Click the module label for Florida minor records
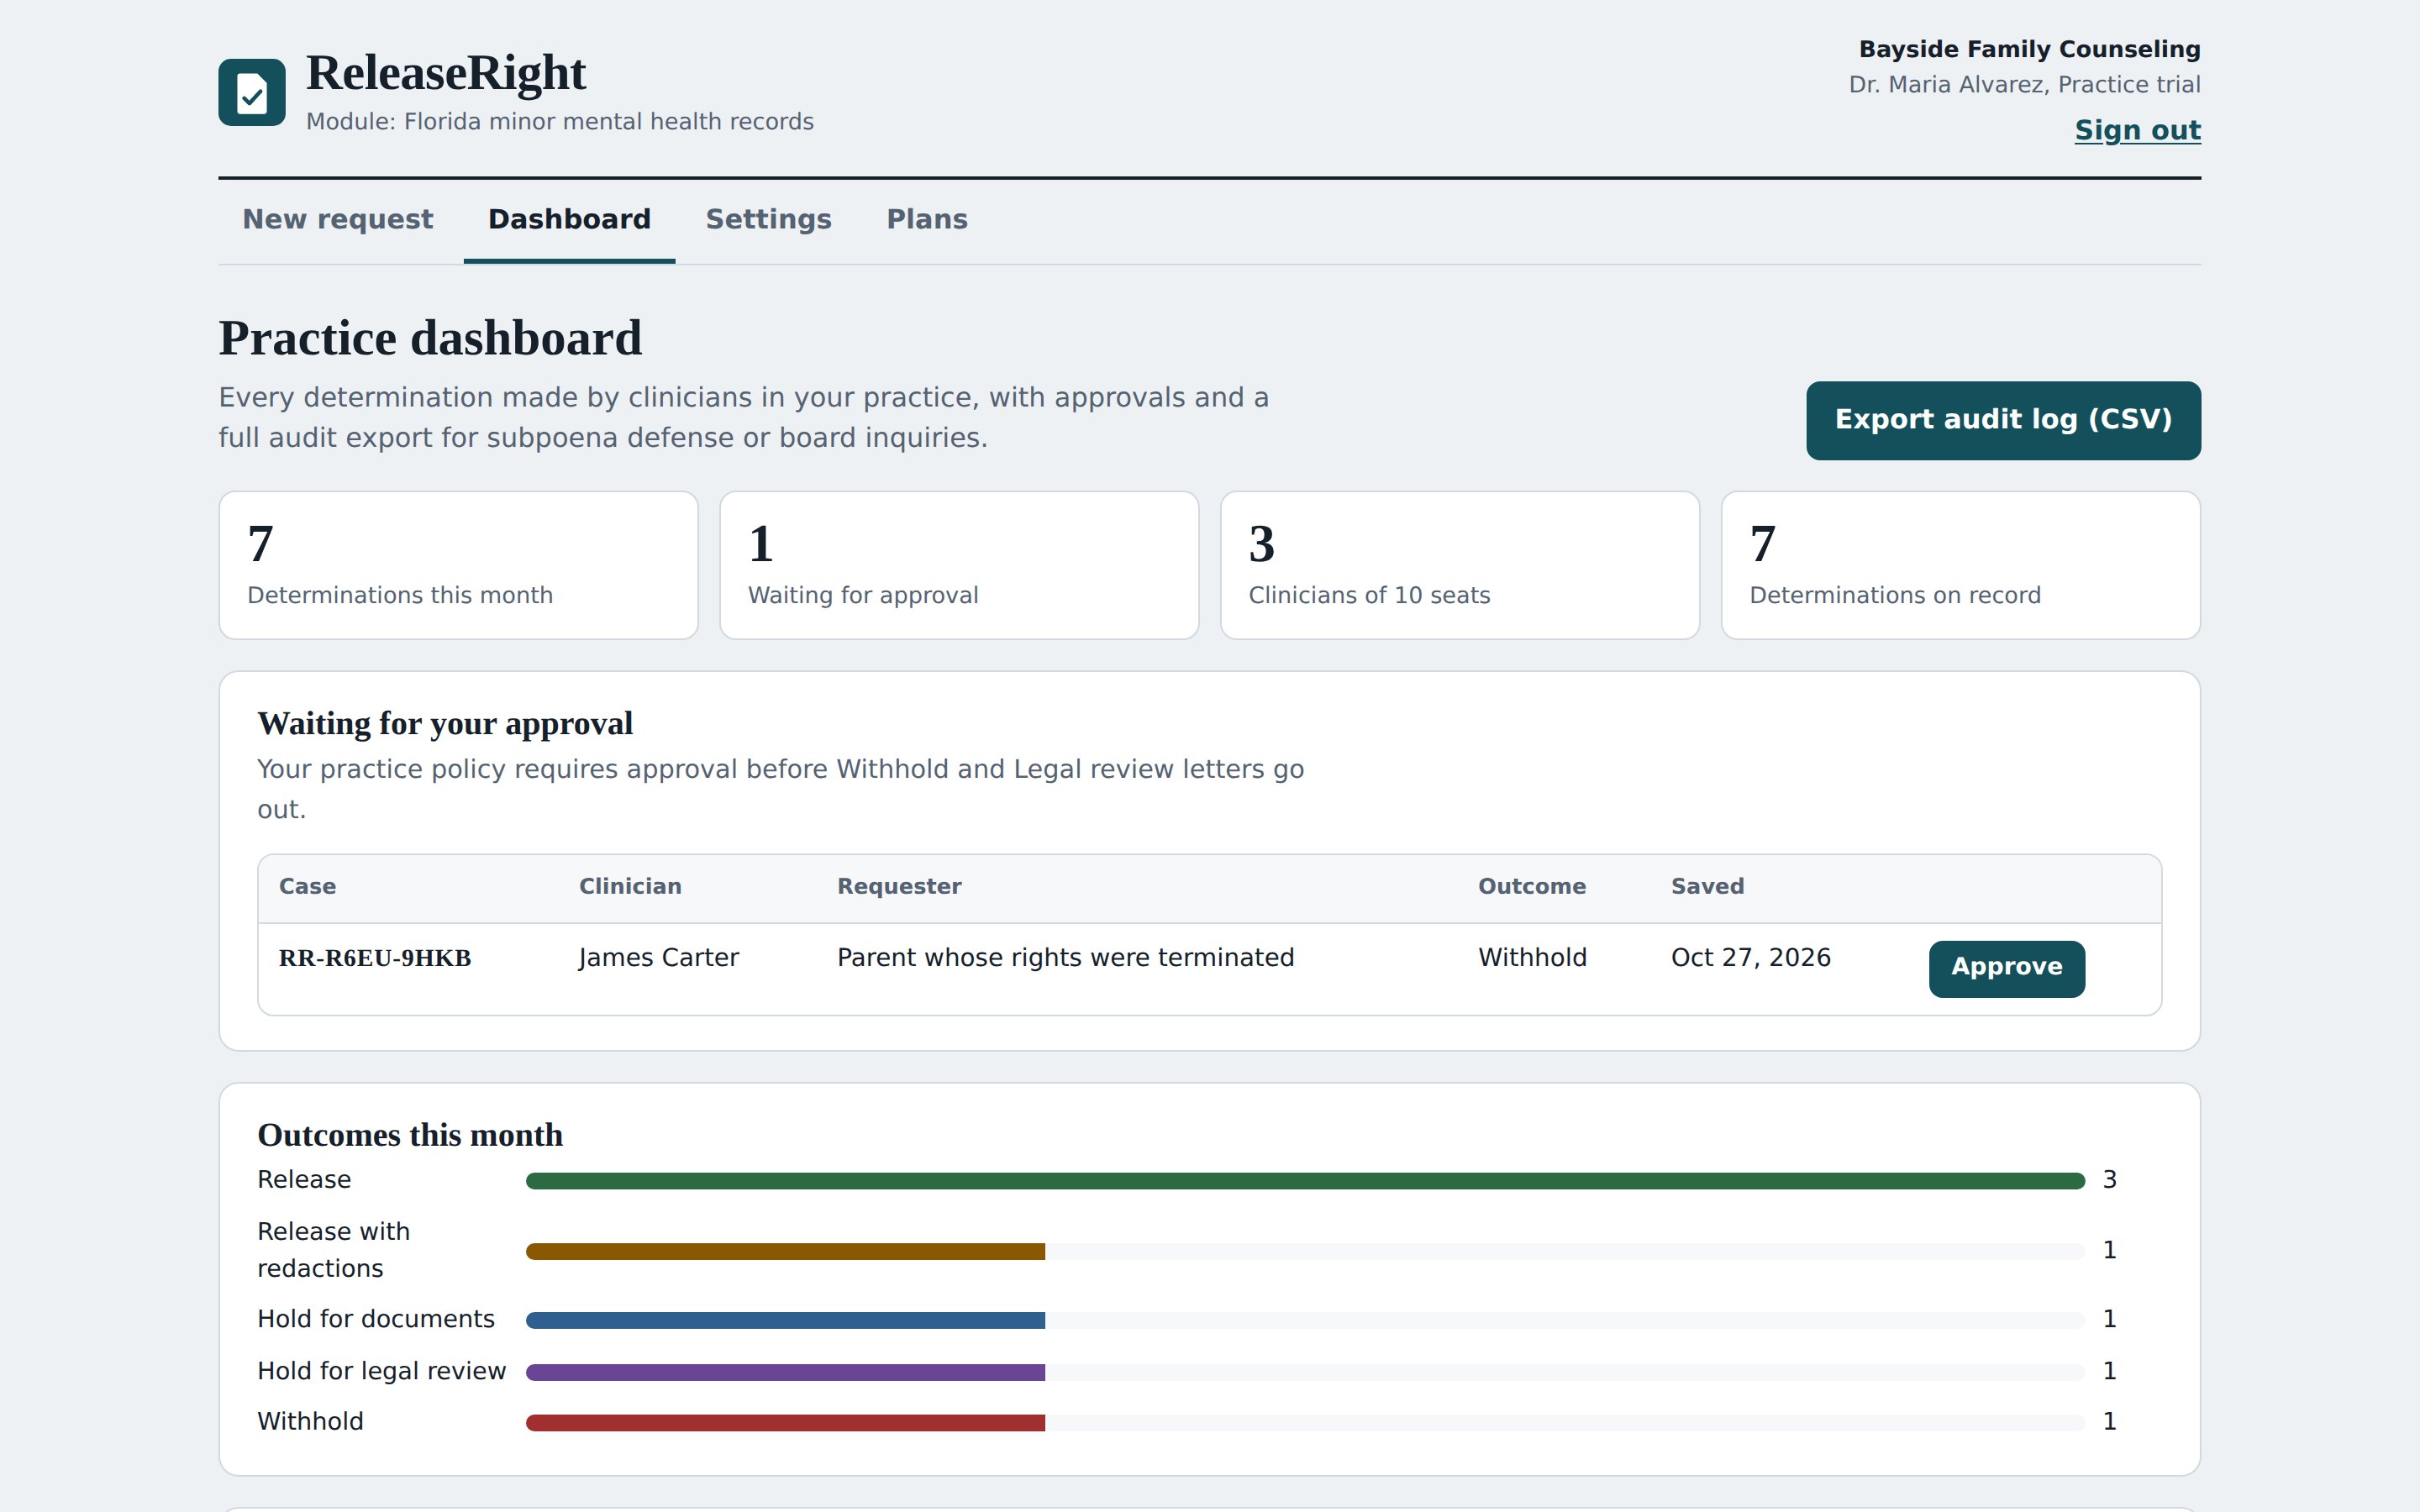Screen dimensions: 2420x1512 559,122
